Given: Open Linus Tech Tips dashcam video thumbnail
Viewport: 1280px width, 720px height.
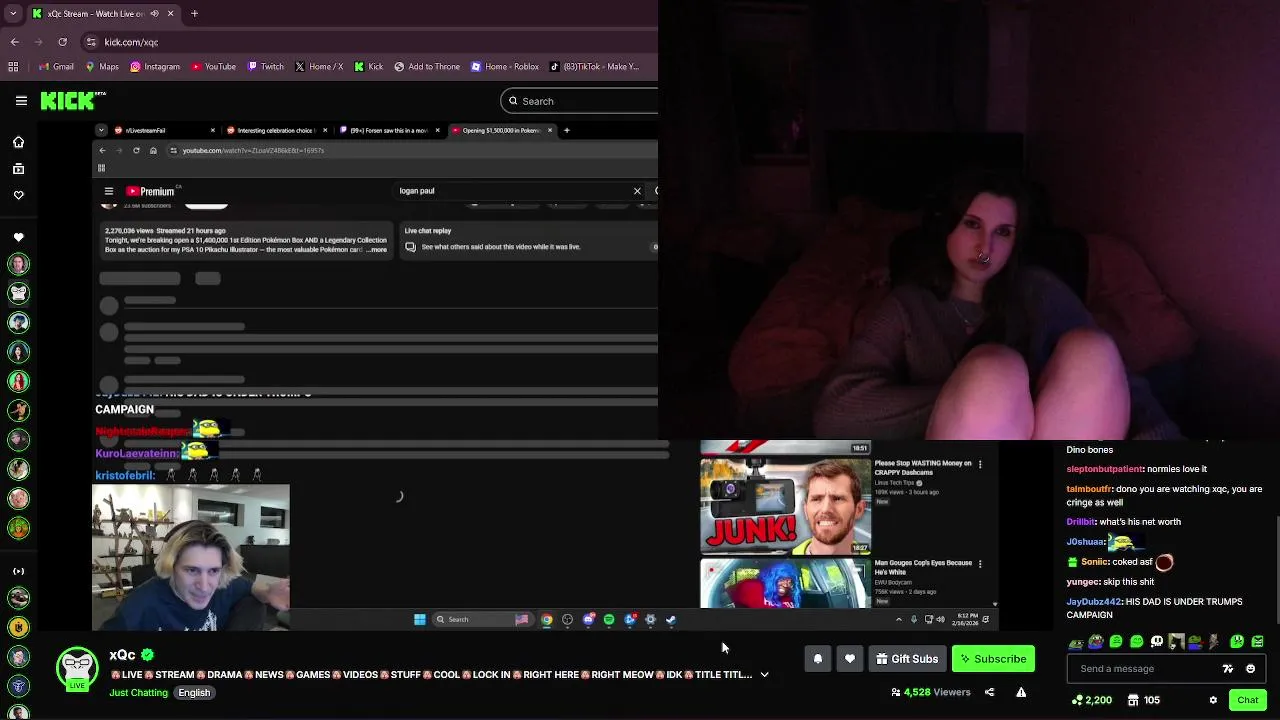Looking at the screenshot, I should (x=785, y=506).
